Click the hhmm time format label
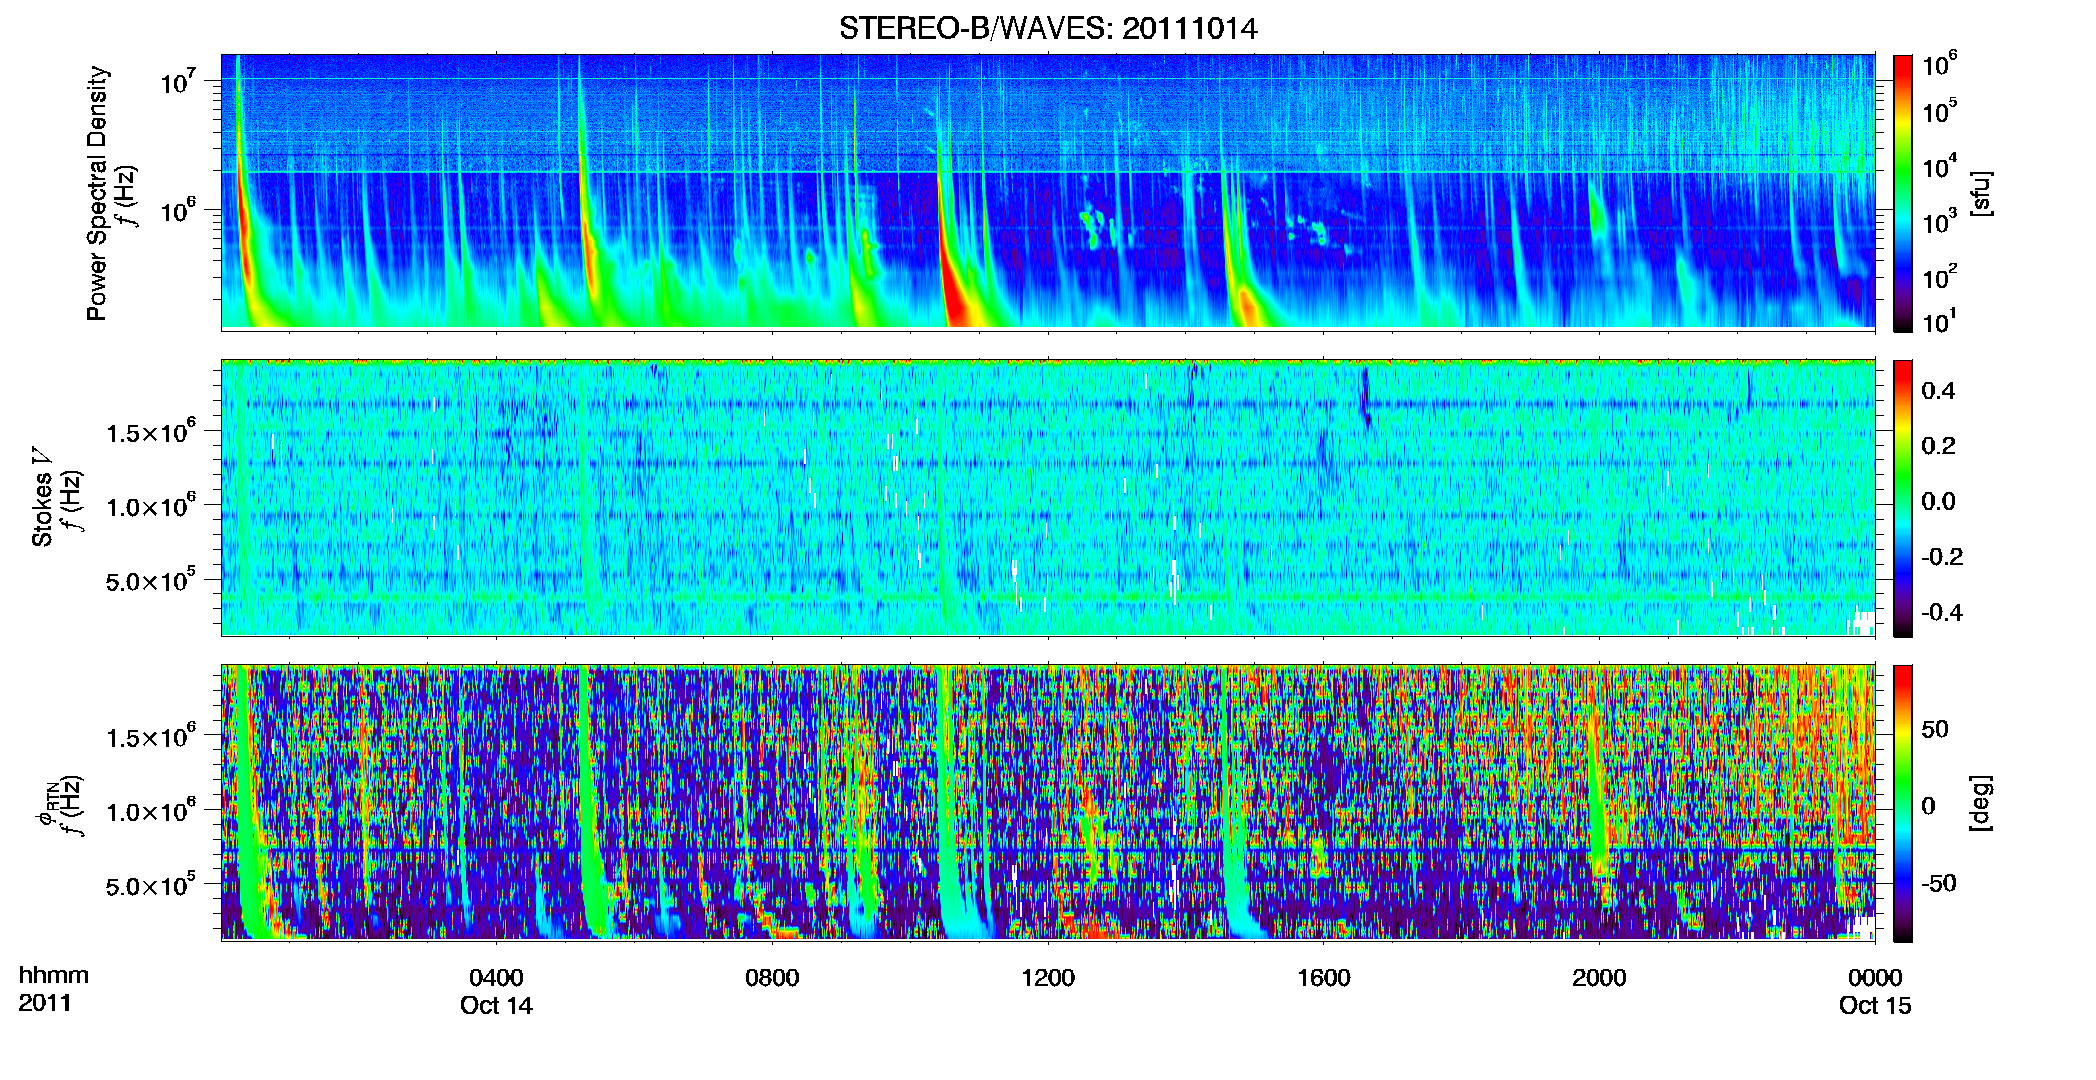The height and width of the screenshot is (1080, 2096). click(x=53, y=975)
